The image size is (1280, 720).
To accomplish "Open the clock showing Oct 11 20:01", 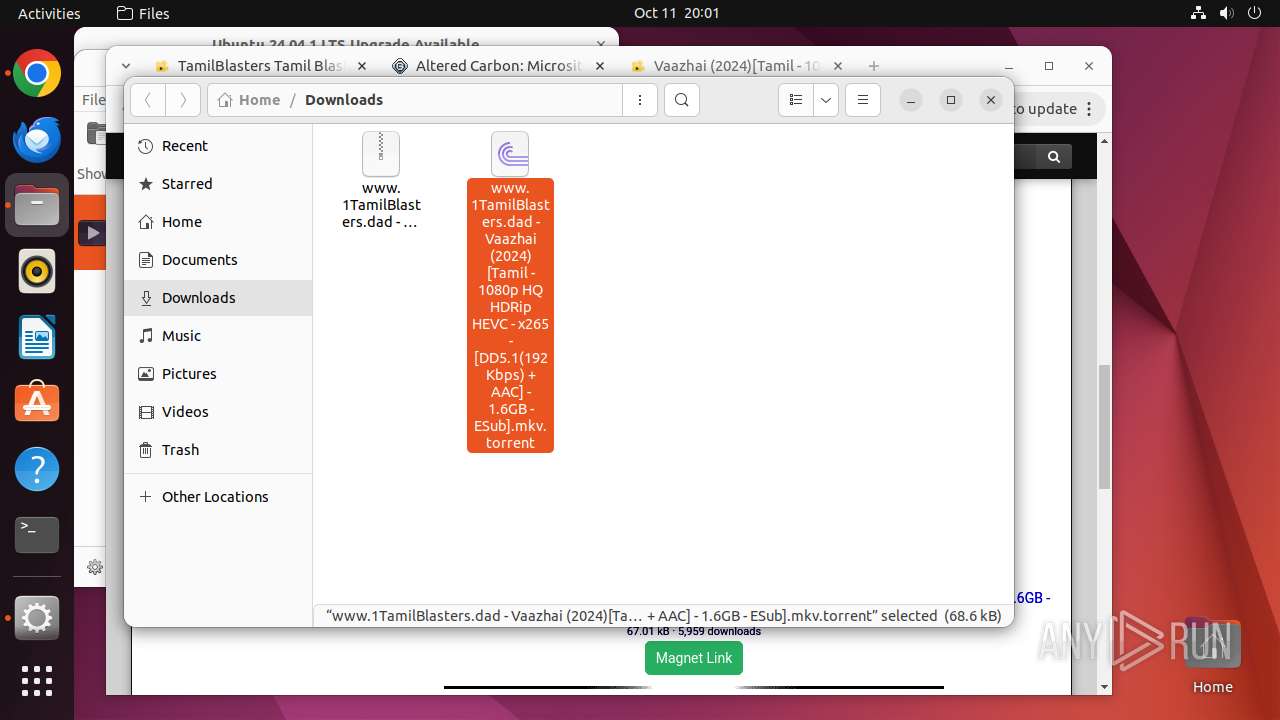I will coord(676,13).
